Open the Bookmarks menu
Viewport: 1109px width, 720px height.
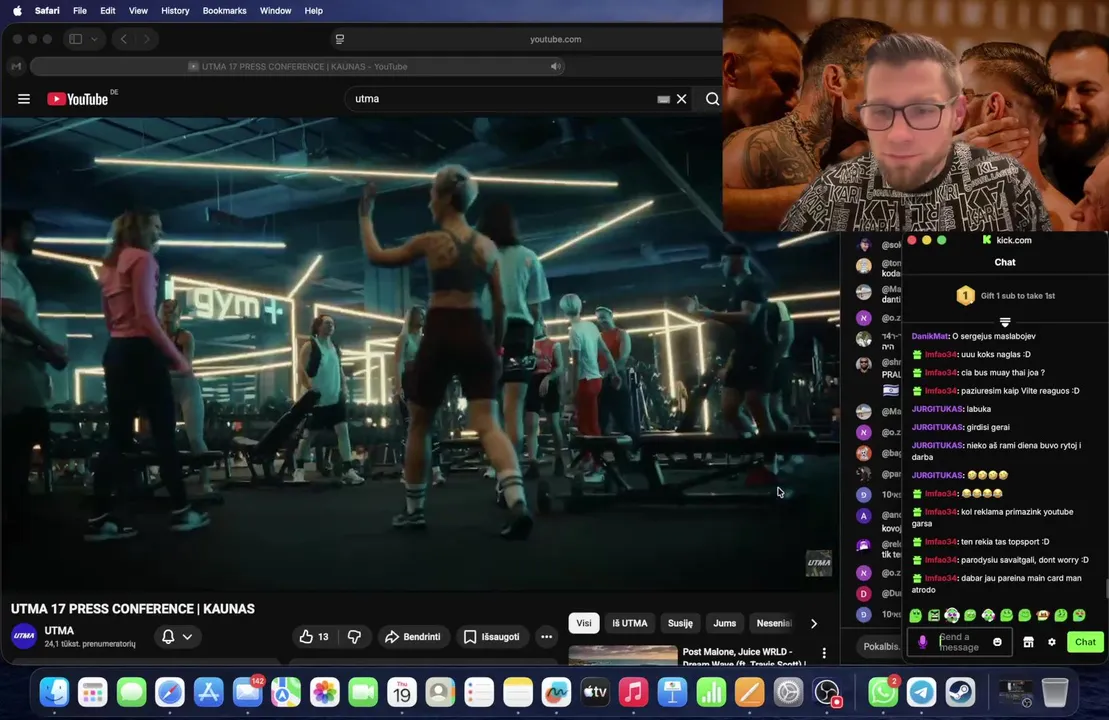coord(224,11)
